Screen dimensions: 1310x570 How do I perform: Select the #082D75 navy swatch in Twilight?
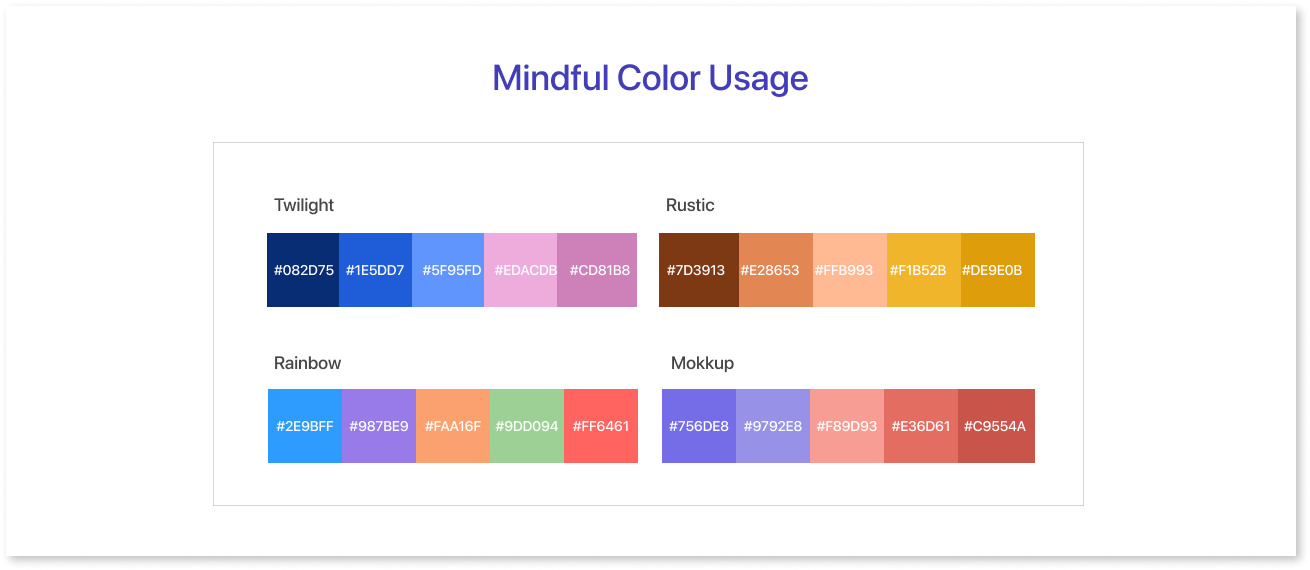(303, 270)
